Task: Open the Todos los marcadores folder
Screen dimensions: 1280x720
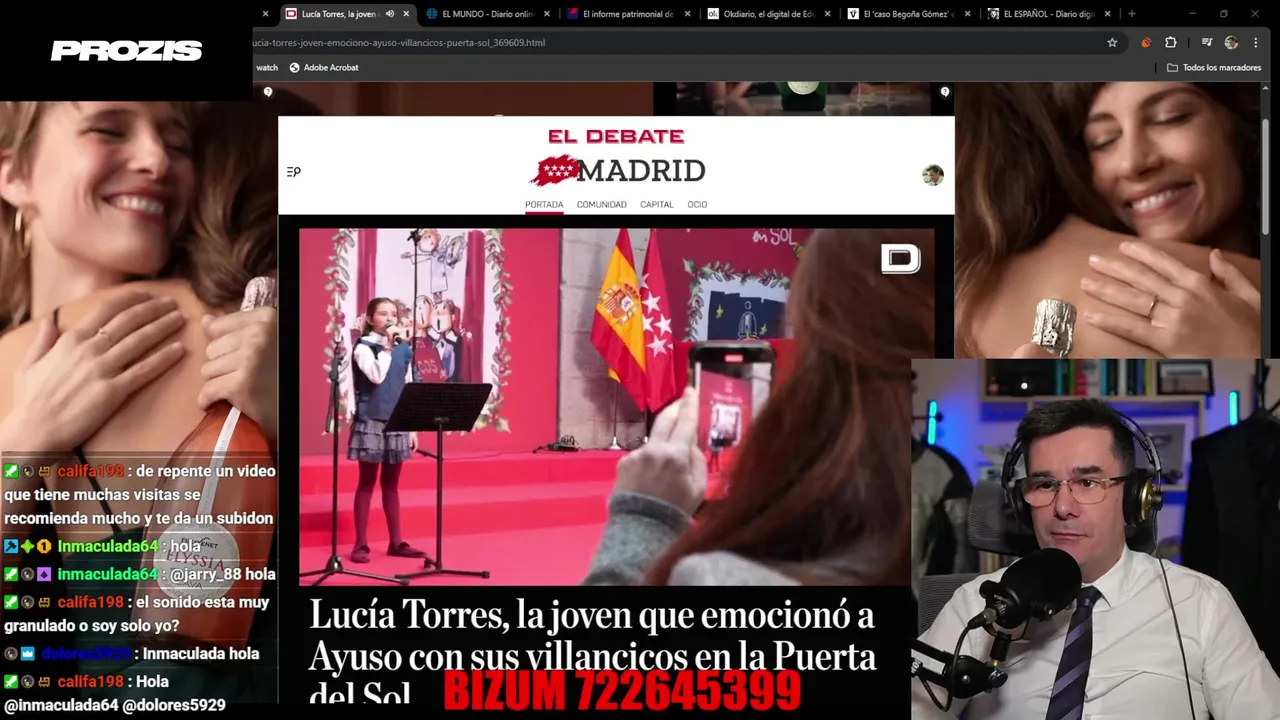Action: click(1212, 67)
